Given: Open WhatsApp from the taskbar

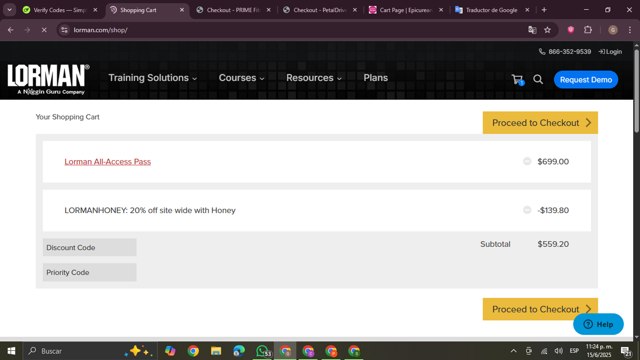Looking at the screenshot, I should [262, 351].
